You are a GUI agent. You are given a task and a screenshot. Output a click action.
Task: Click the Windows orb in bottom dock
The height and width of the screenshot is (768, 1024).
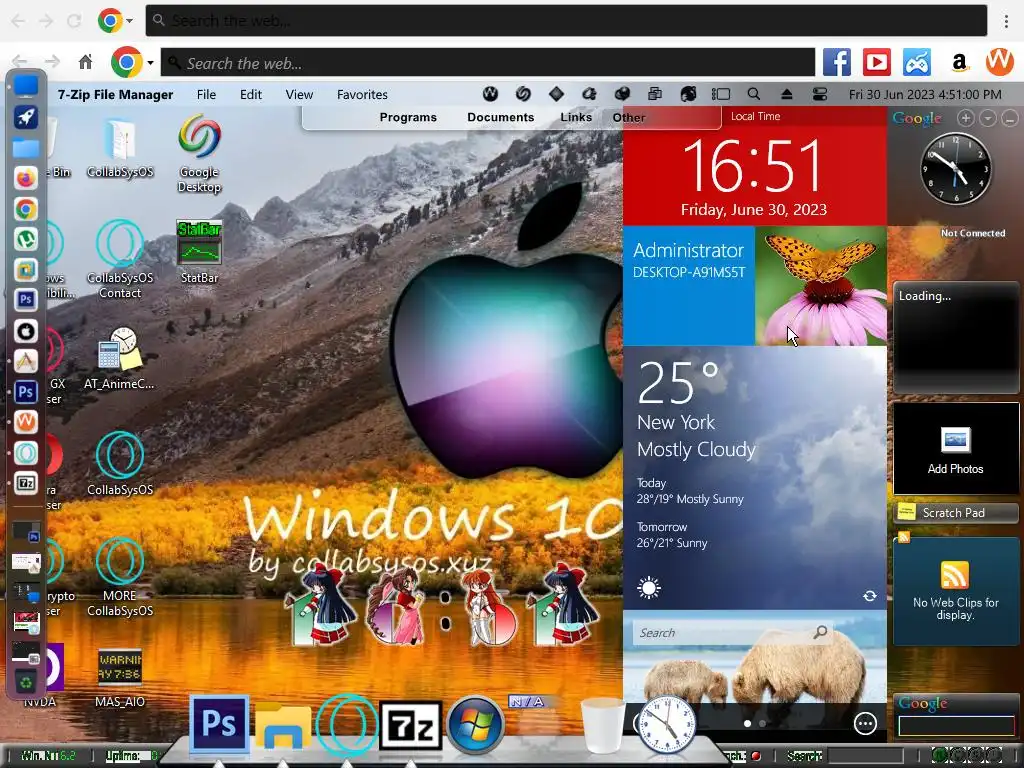coord(475,724)
